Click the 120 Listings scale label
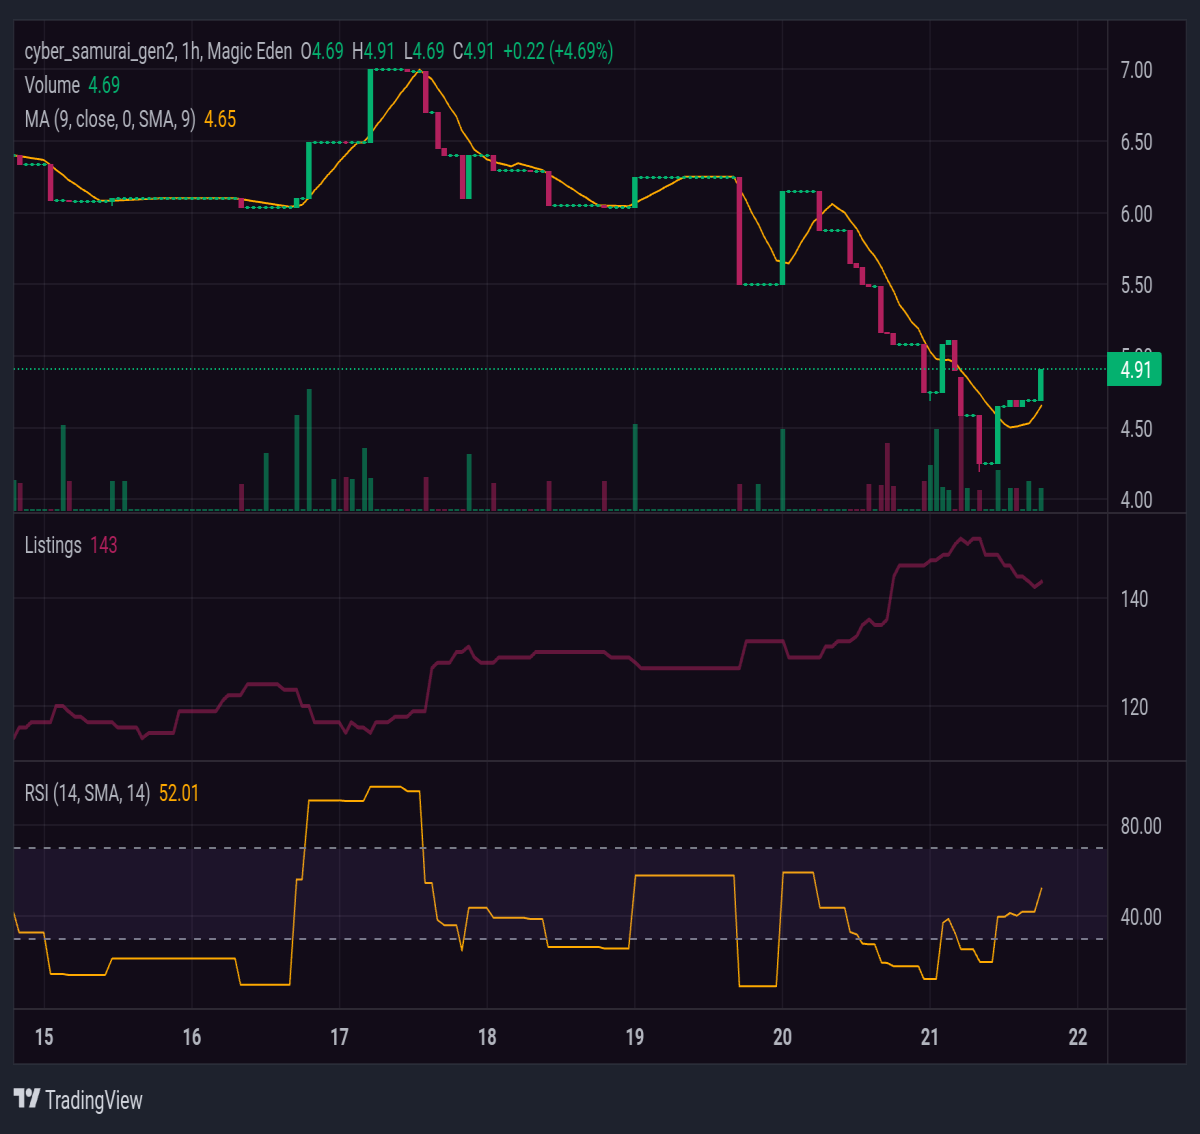 point(1134,707)
